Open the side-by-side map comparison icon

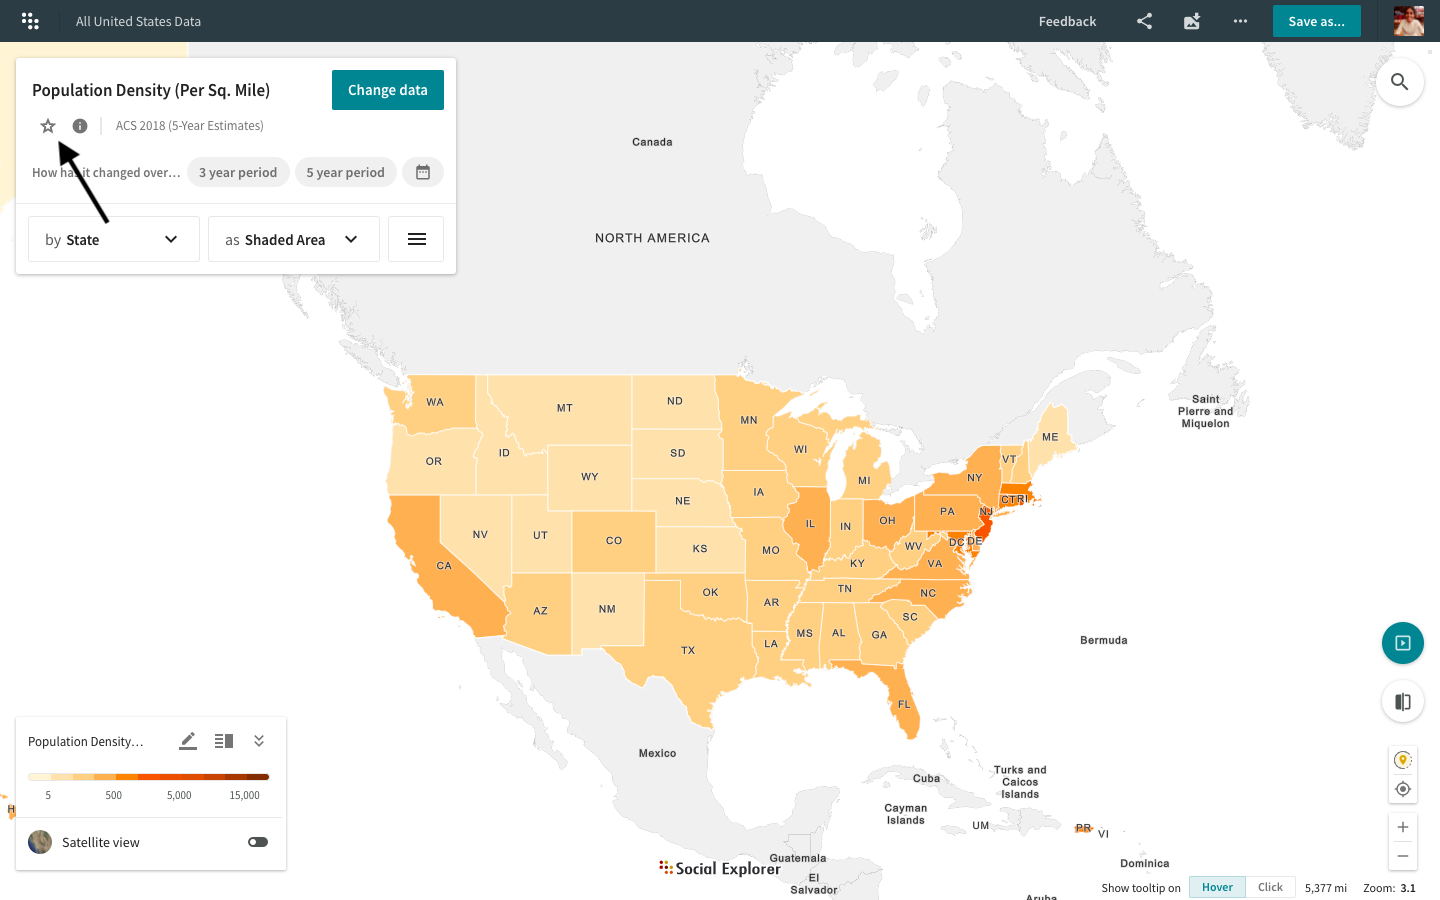1403,701
